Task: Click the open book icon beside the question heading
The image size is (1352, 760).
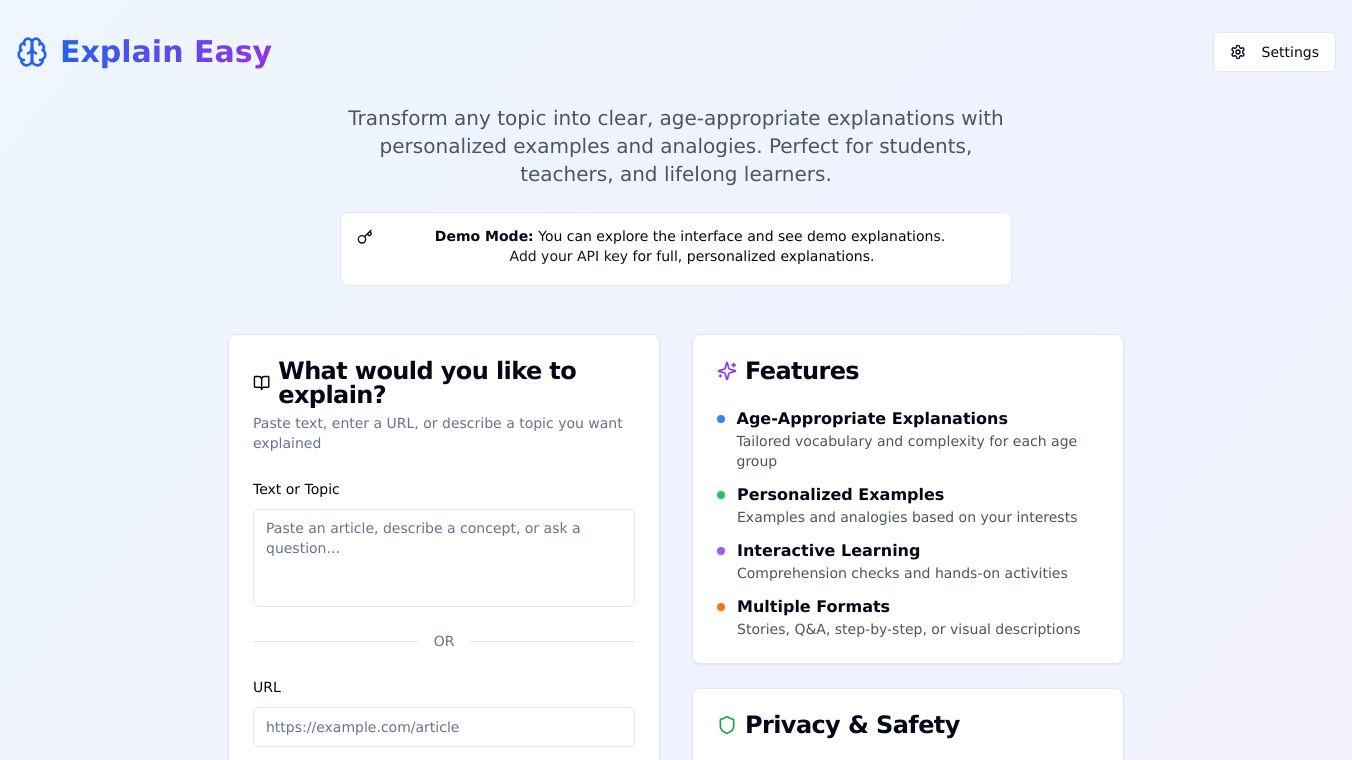Action: click(x=262, y=383)
